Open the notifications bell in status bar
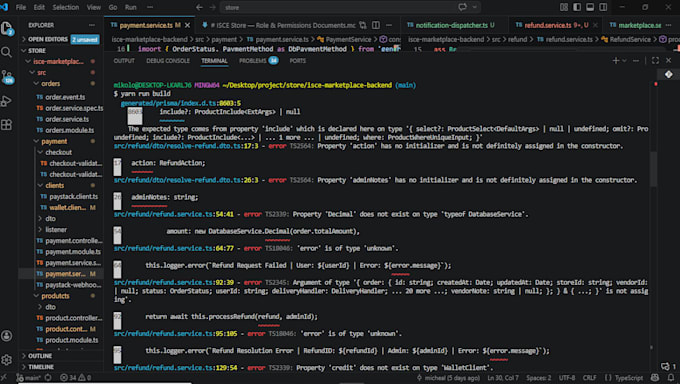This screenshot has height=384, width=680. (x=671, y=378)
